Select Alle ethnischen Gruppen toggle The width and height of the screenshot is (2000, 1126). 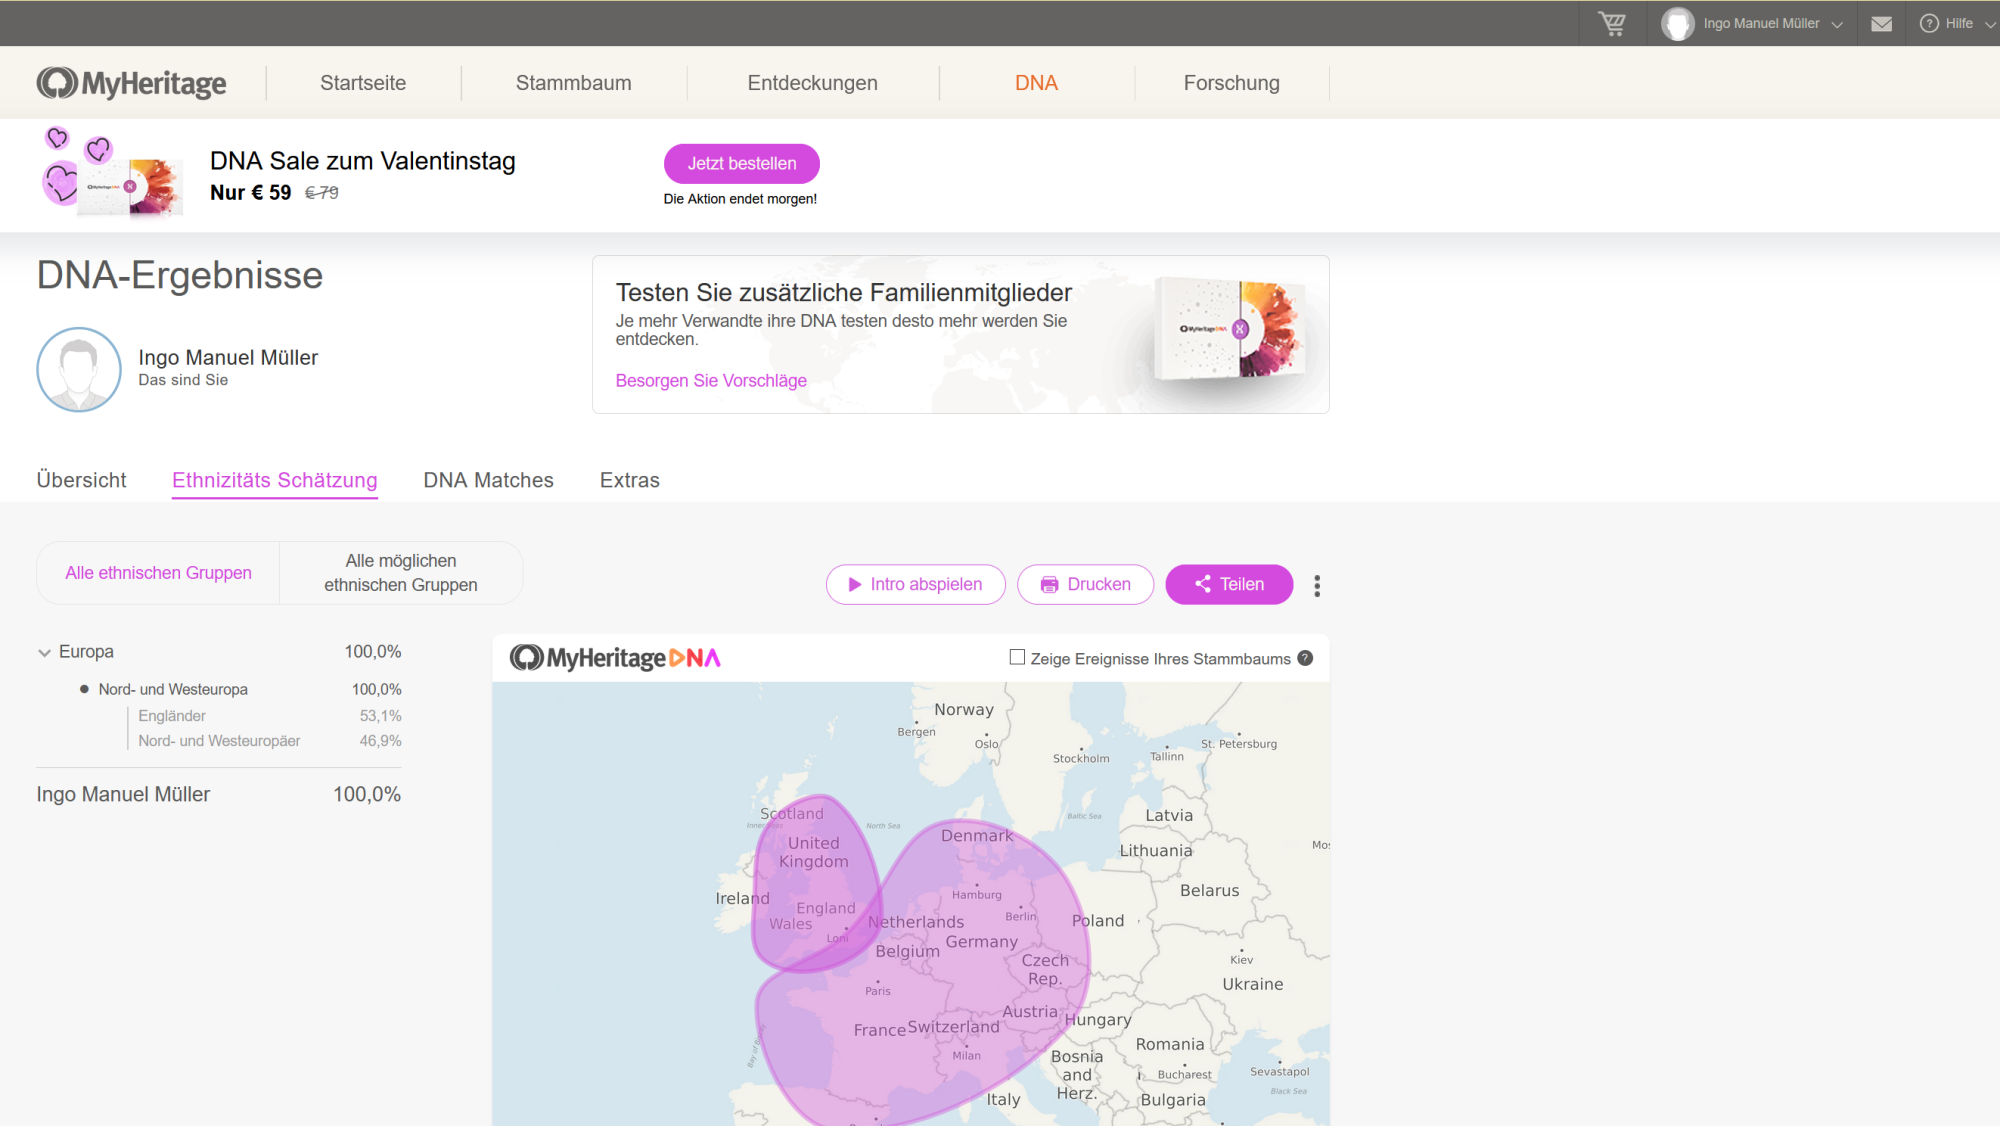pos(158,573)
